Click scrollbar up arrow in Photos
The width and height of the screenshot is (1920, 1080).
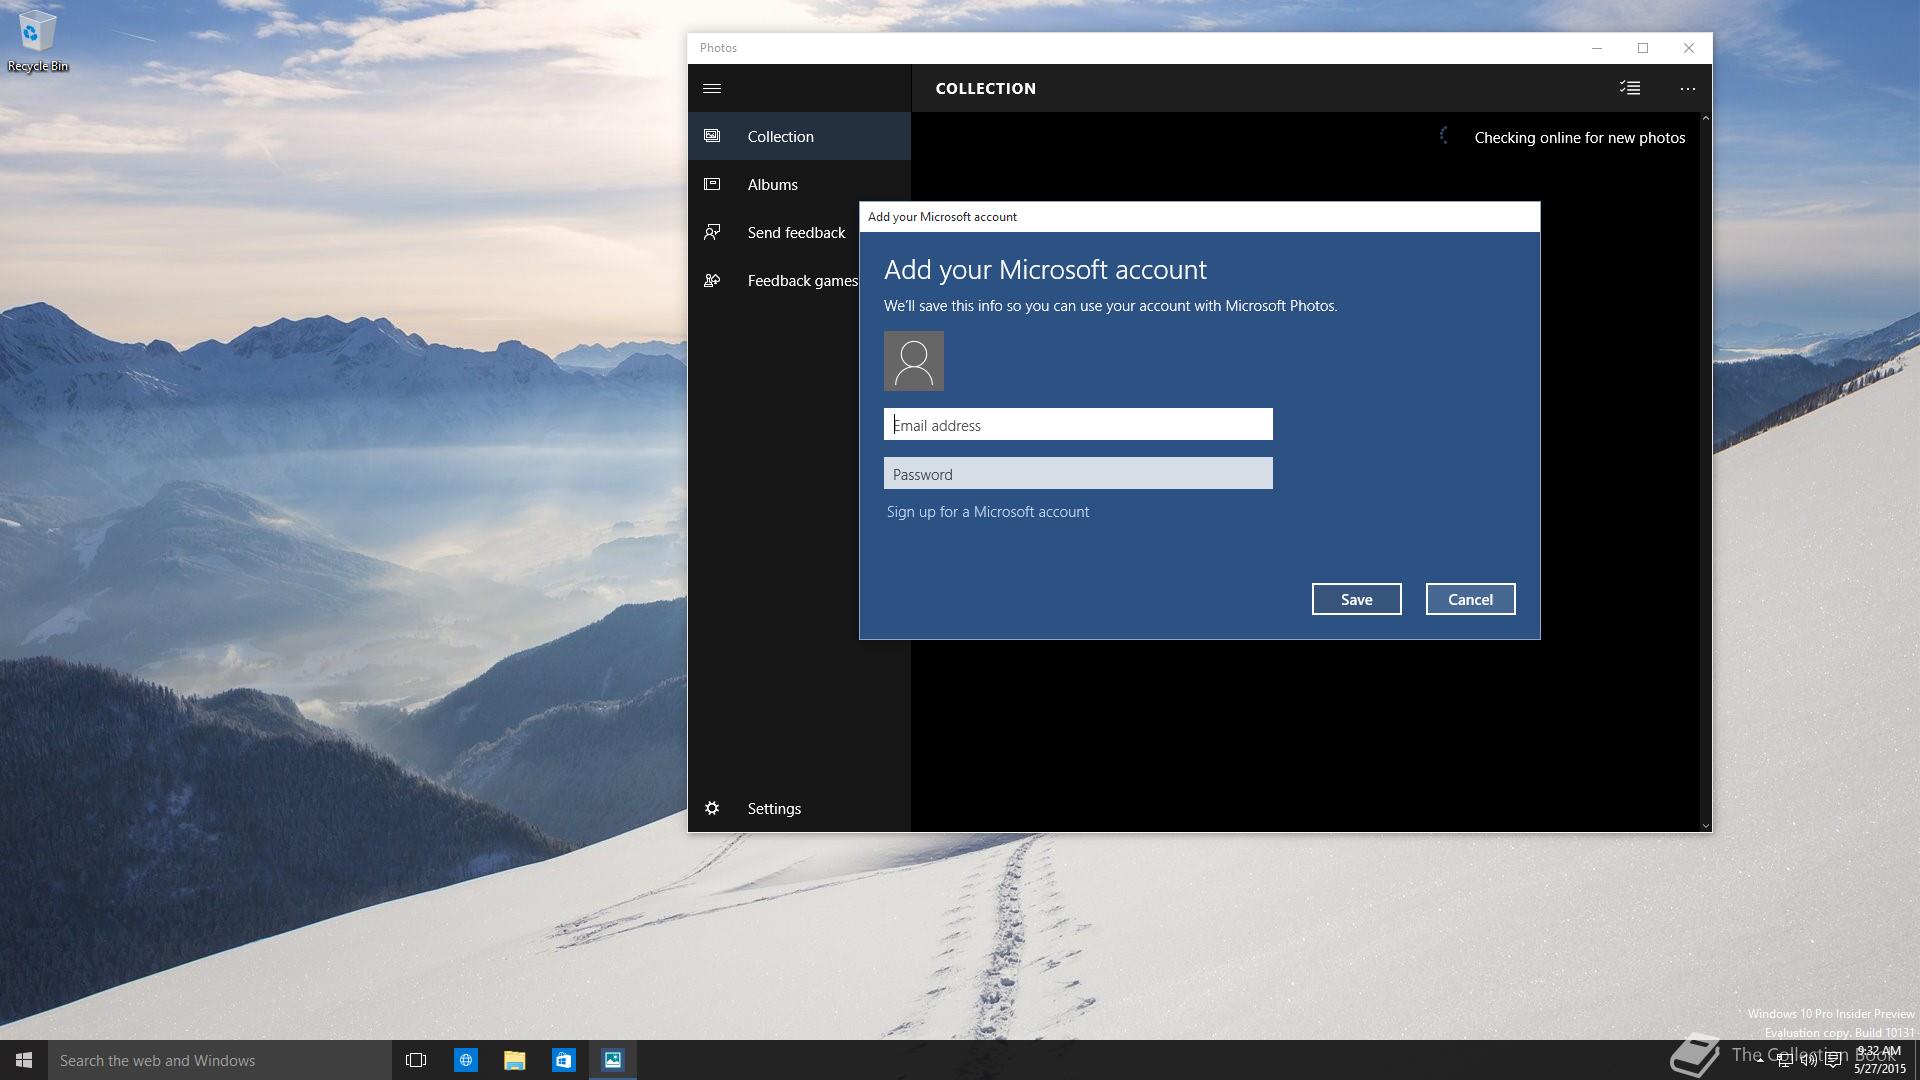tap(1705, 118)
